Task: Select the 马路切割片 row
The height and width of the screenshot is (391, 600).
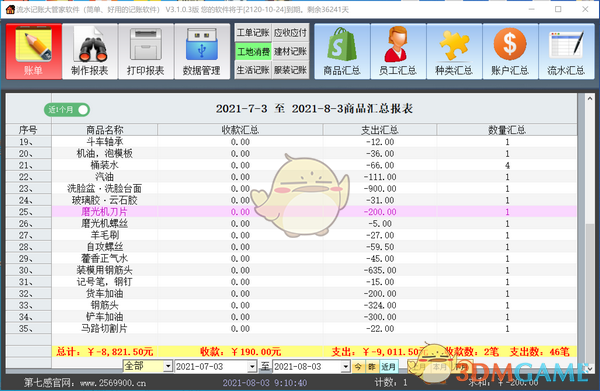Action: pyautogui.click(x=314, y=329)
